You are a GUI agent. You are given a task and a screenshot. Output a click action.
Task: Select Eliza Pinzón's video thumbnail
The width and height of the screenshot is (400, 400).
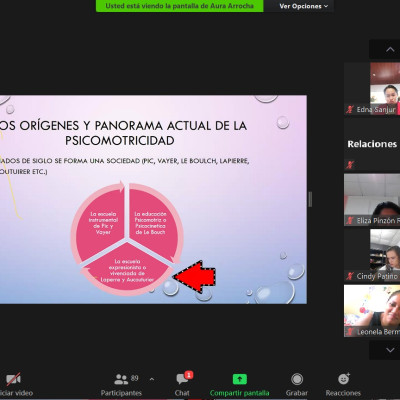tap(372, 200)
